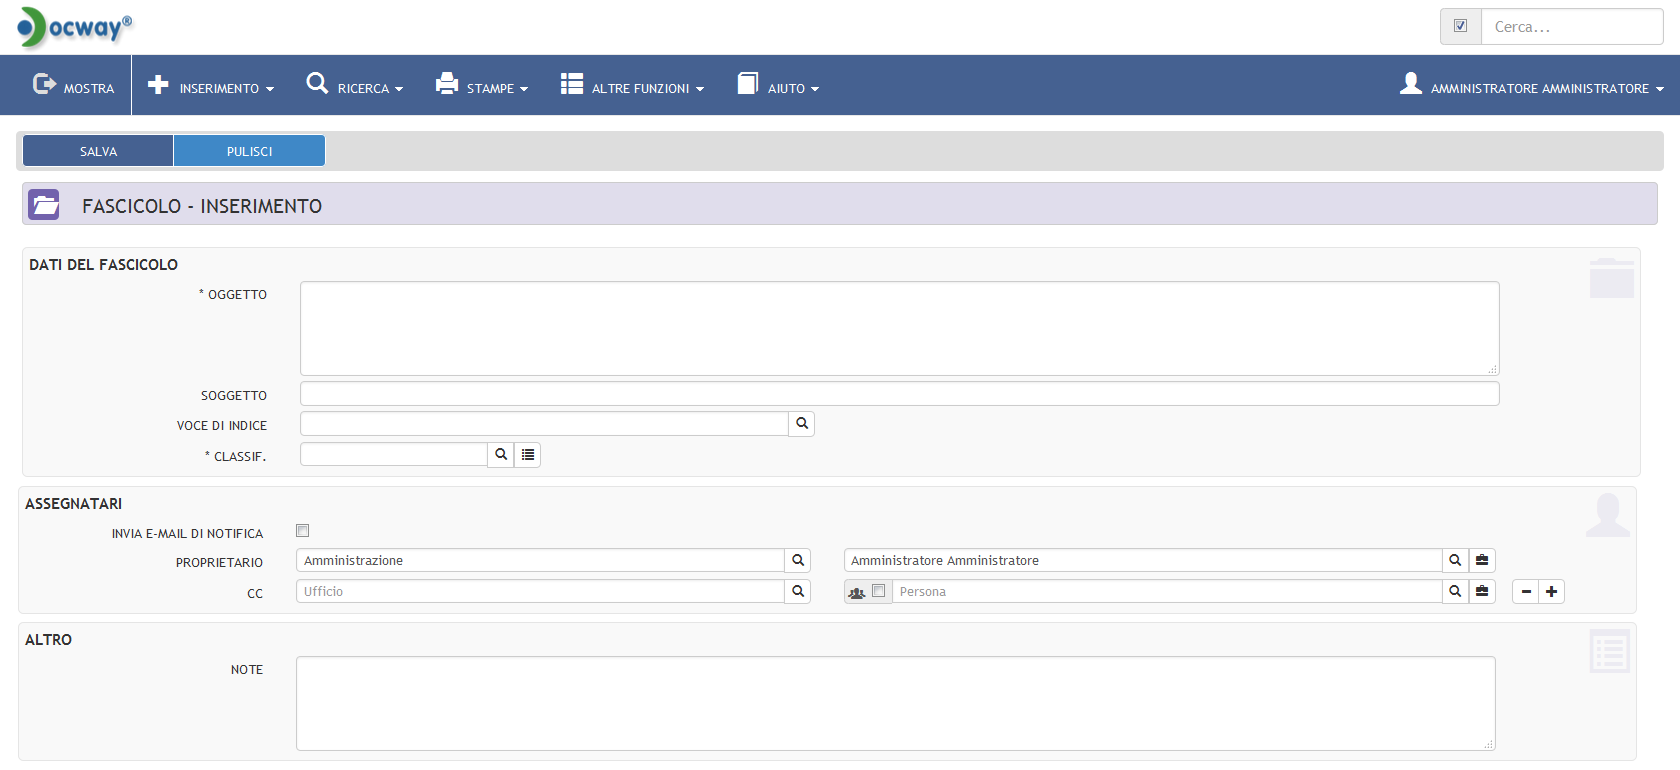Expand the Amministratore Amministratore user menu
The image size is (1680, 770).
[x=1532, y=87]
